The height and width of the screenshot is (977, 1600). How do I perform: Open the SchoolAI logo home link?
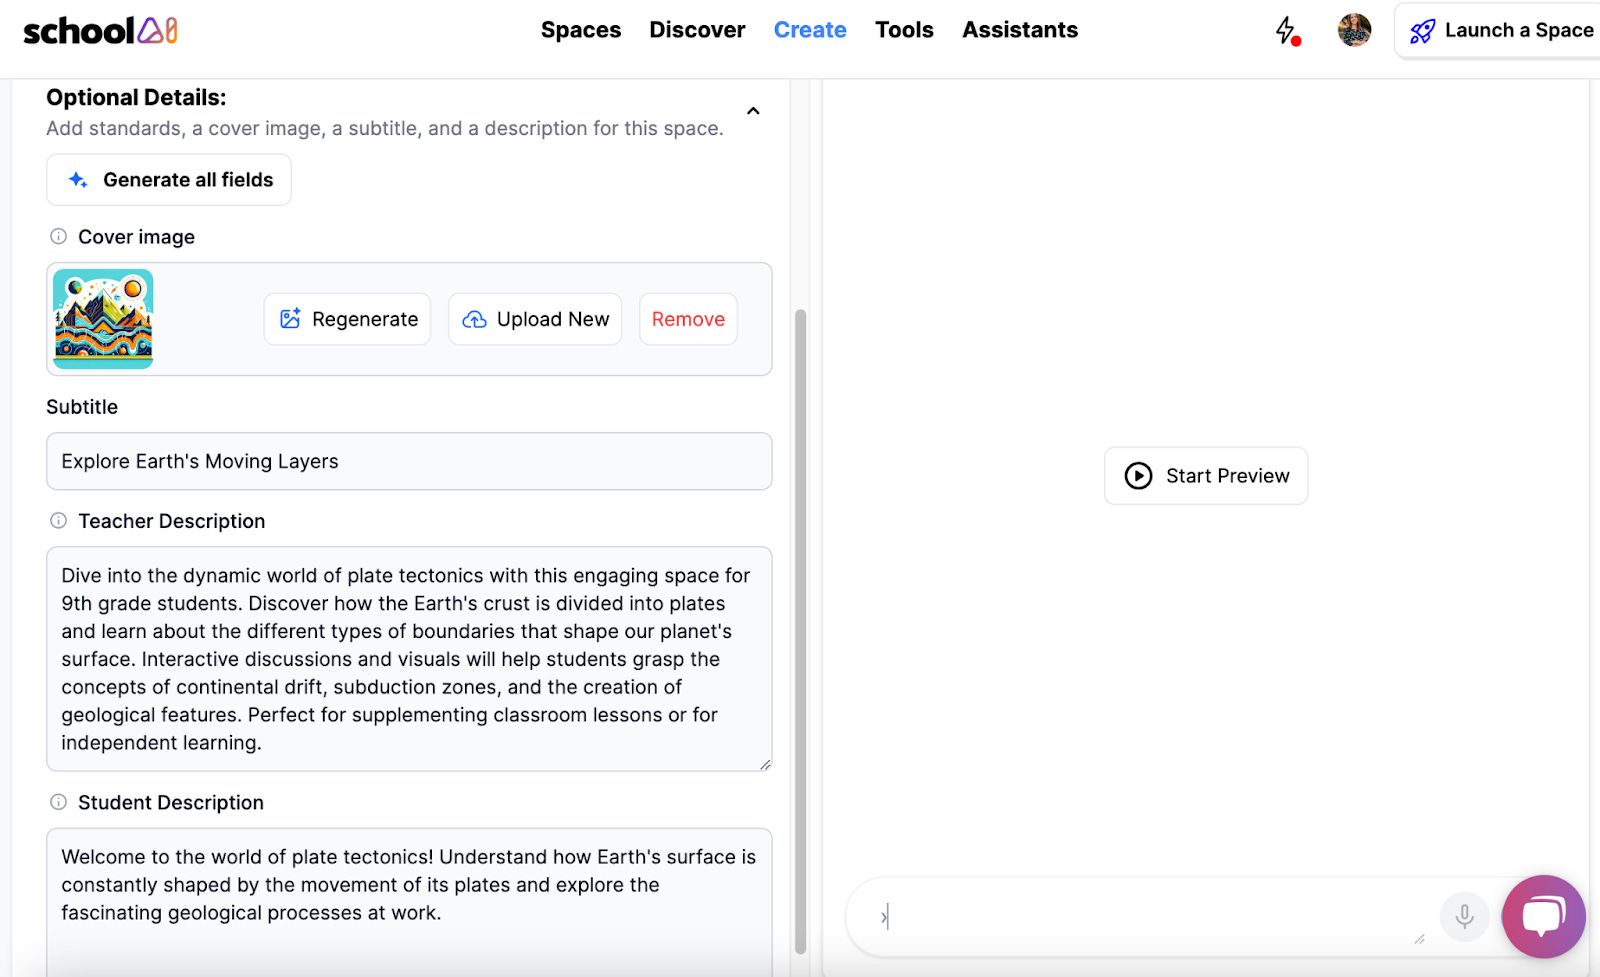(100, 31)
